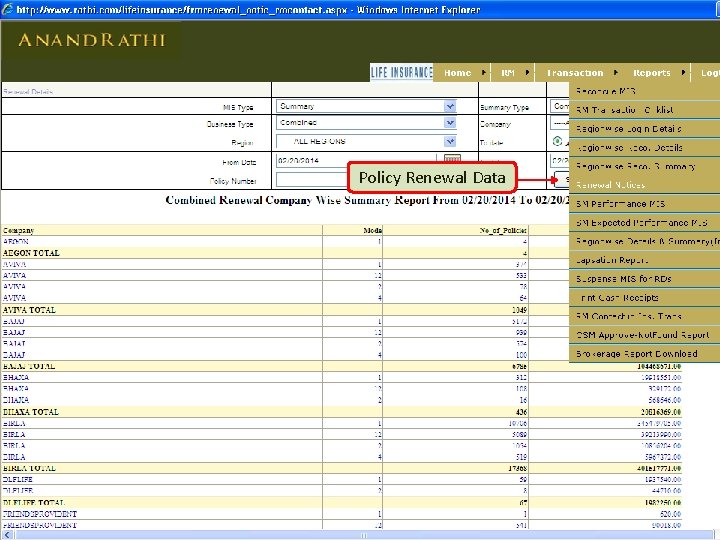720x540 pixels.
Task: Click the AEGON company link
Action: [16, 242]
